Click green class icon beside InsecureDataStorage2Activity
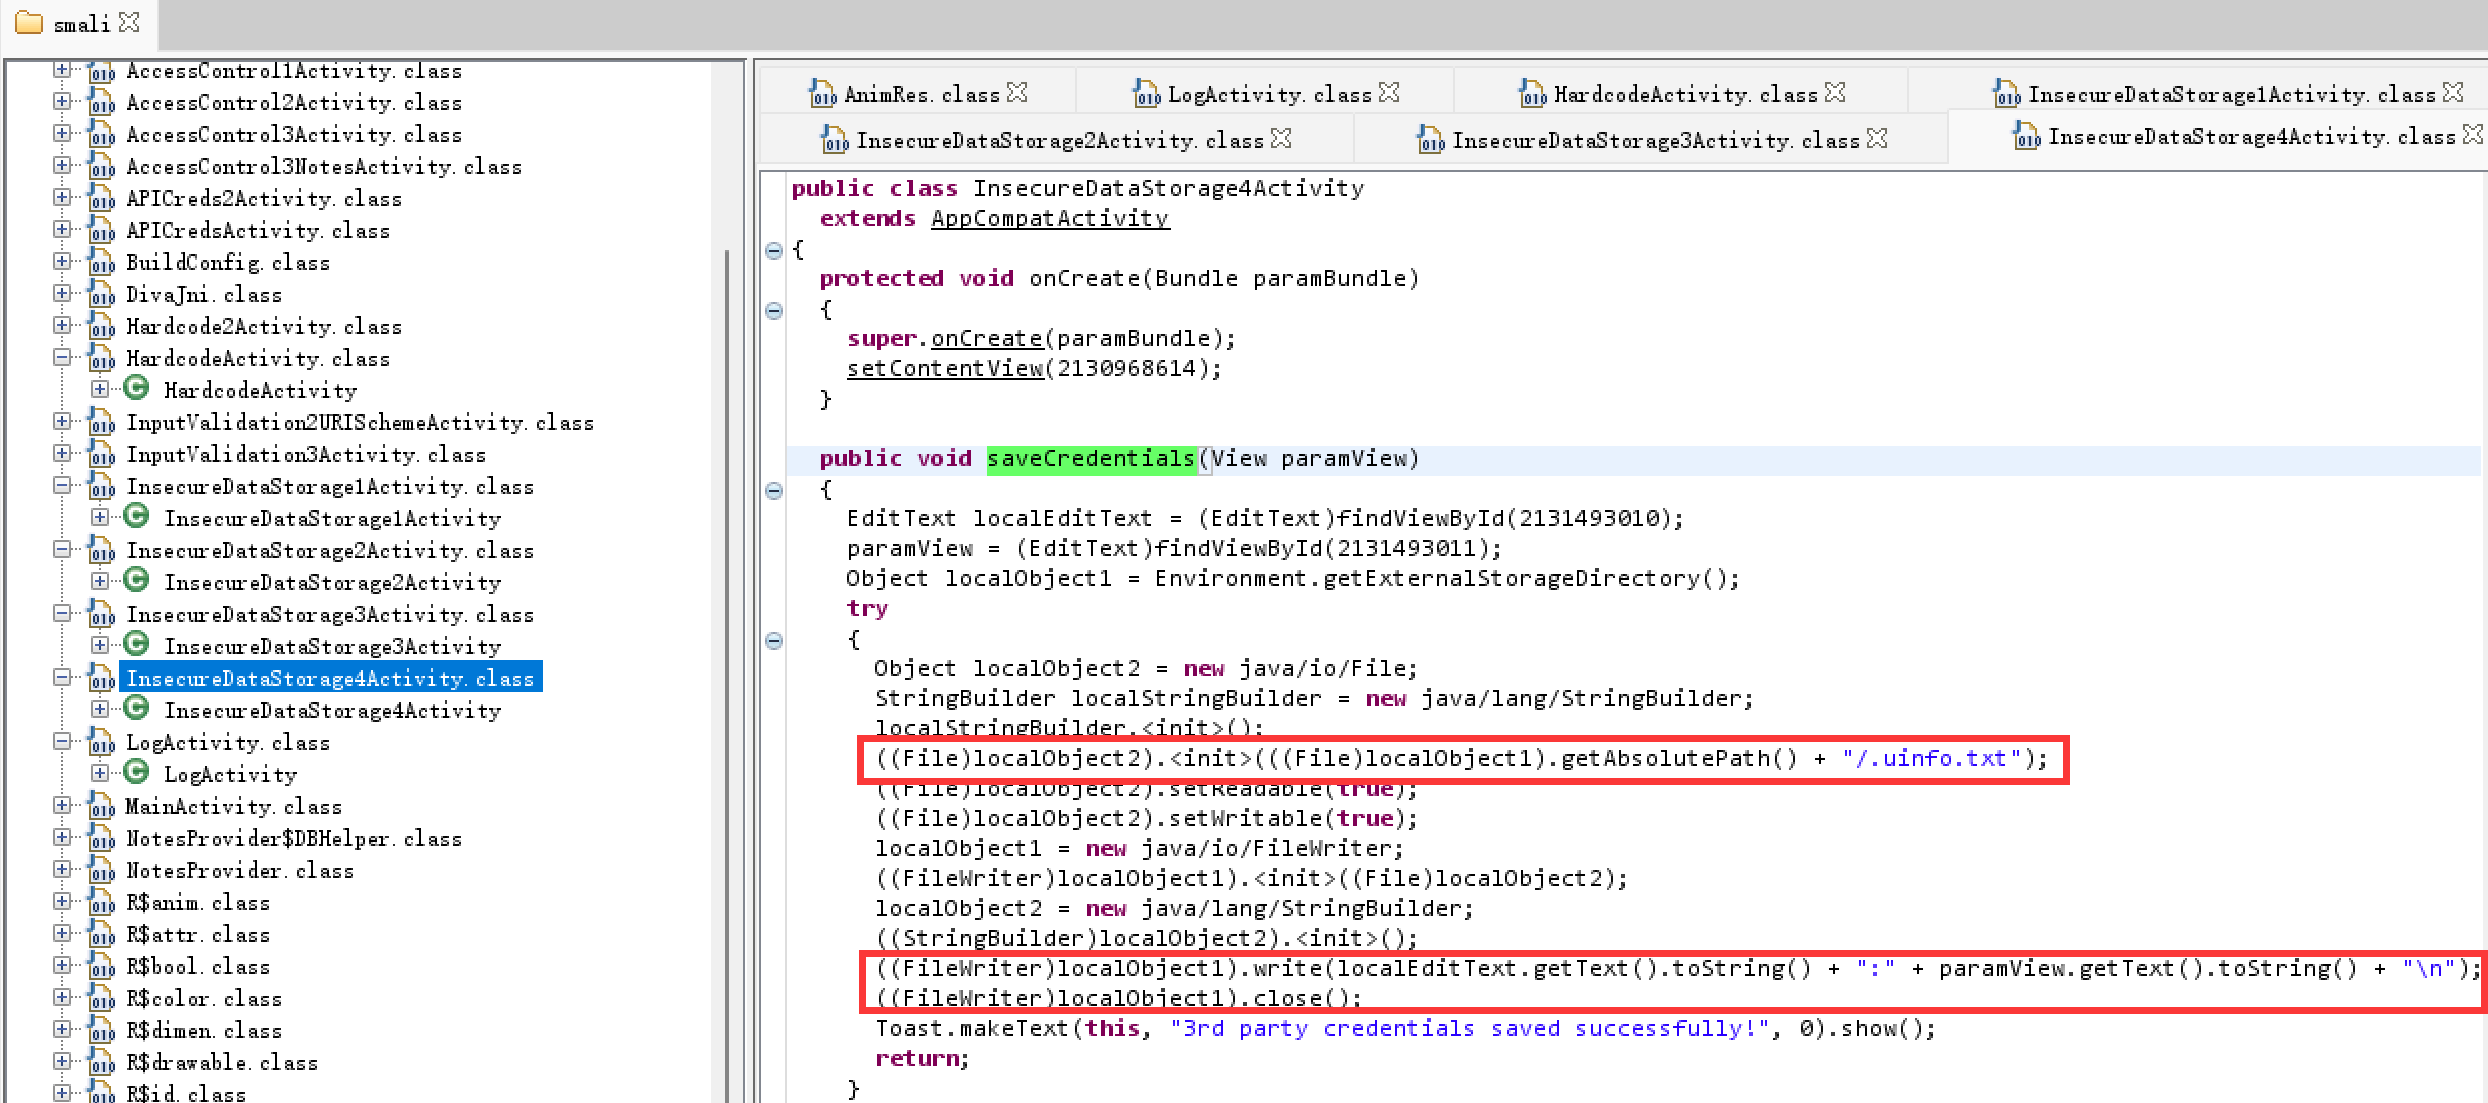This screenshot has height=1103, width=2488. 137,580
